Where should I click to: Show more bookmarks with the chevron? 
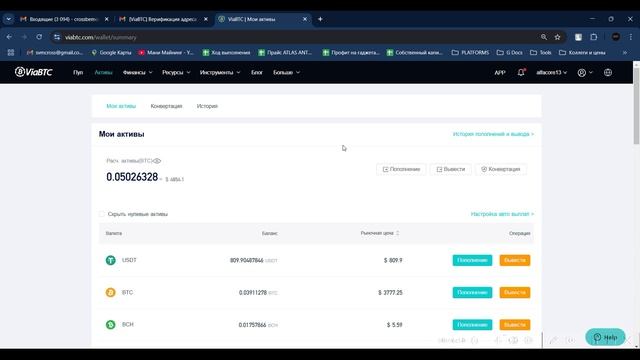[624, 53]
